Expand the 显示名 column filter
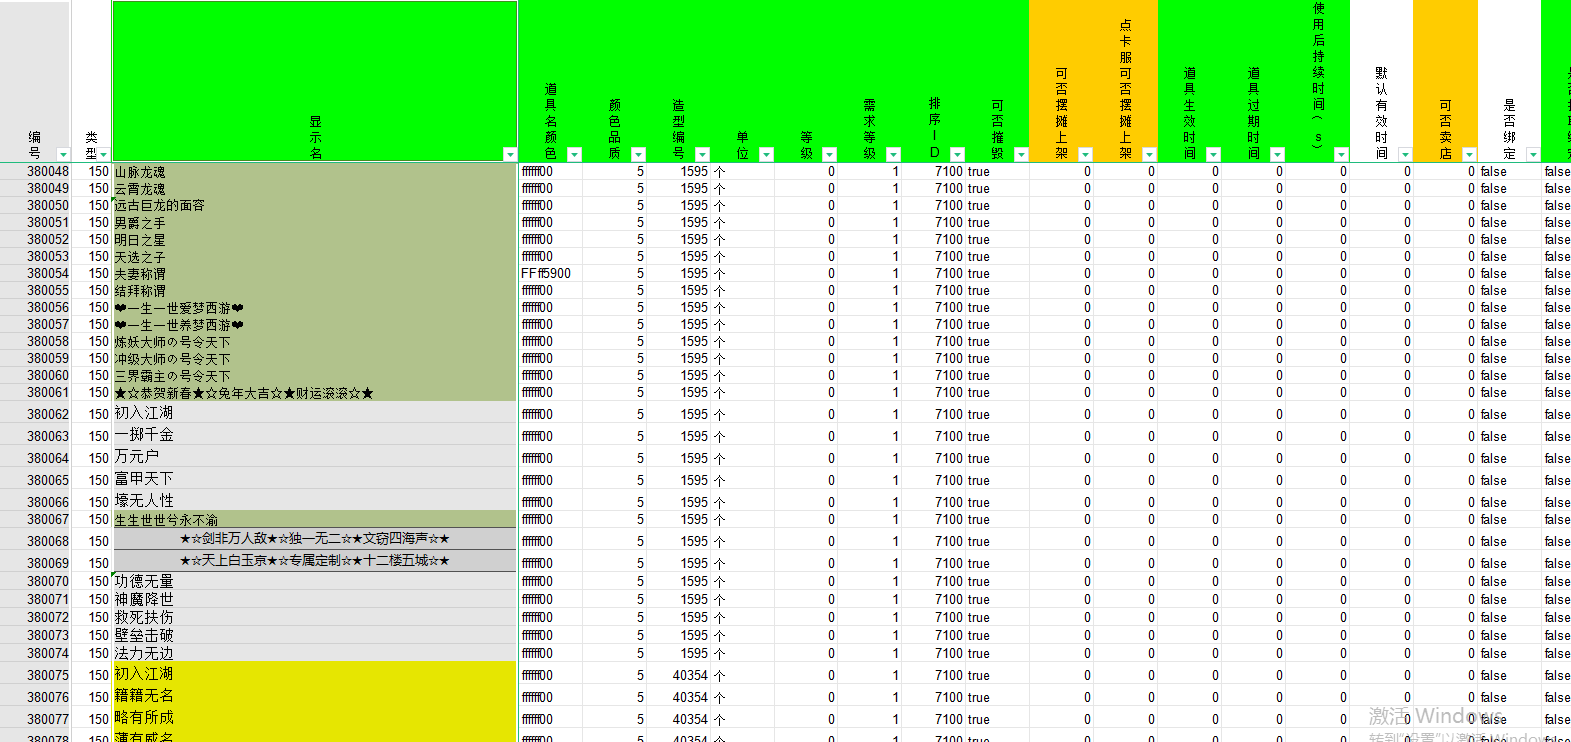This screenshot has height=742, width=1571. click(x=510, y=154)
